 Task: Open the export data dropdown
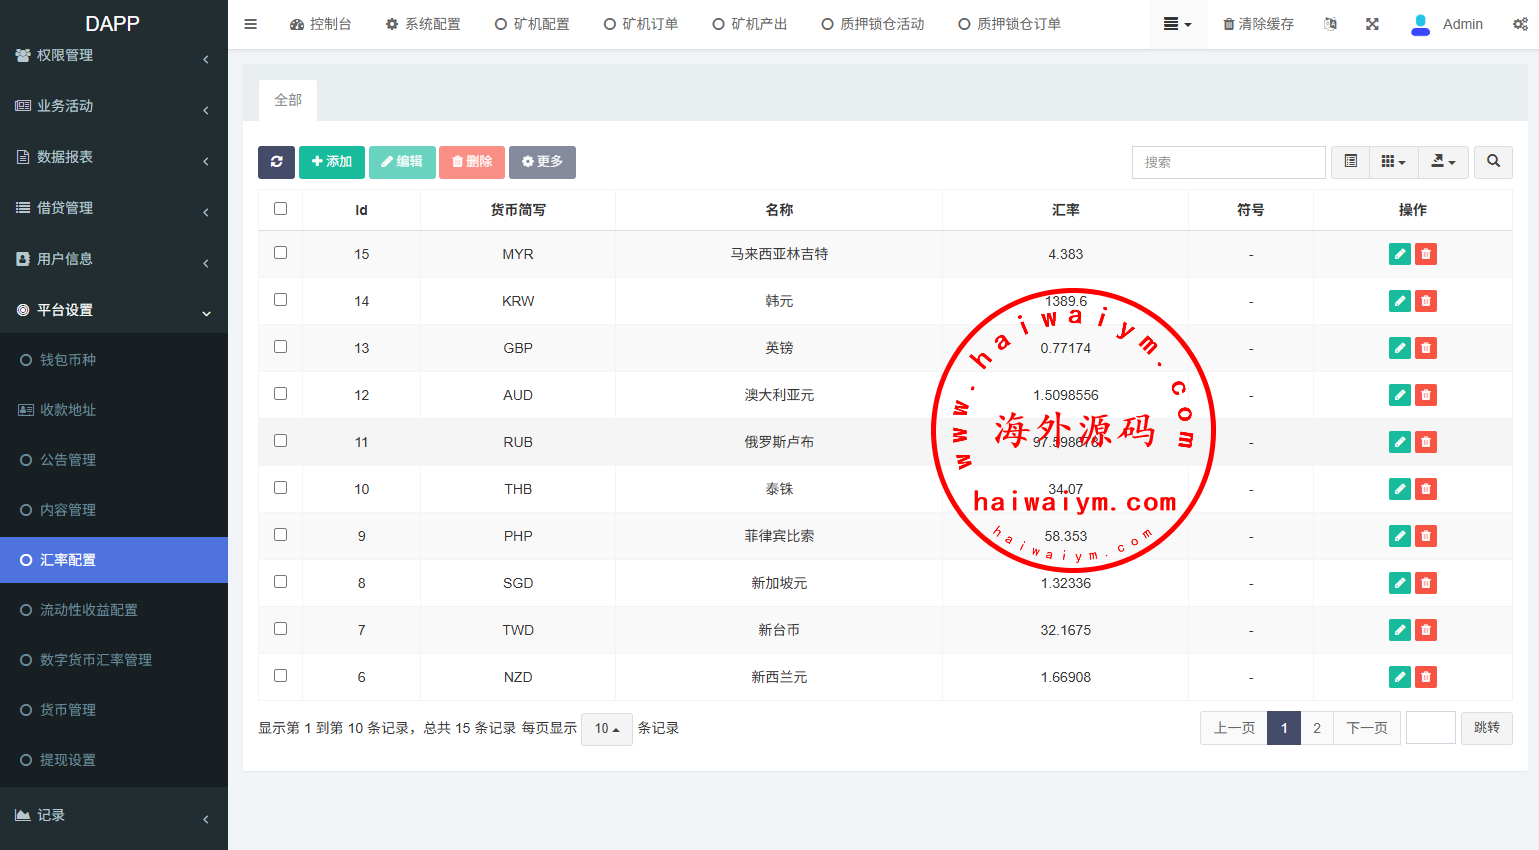pyautogui.click(x=1443, y=162)
